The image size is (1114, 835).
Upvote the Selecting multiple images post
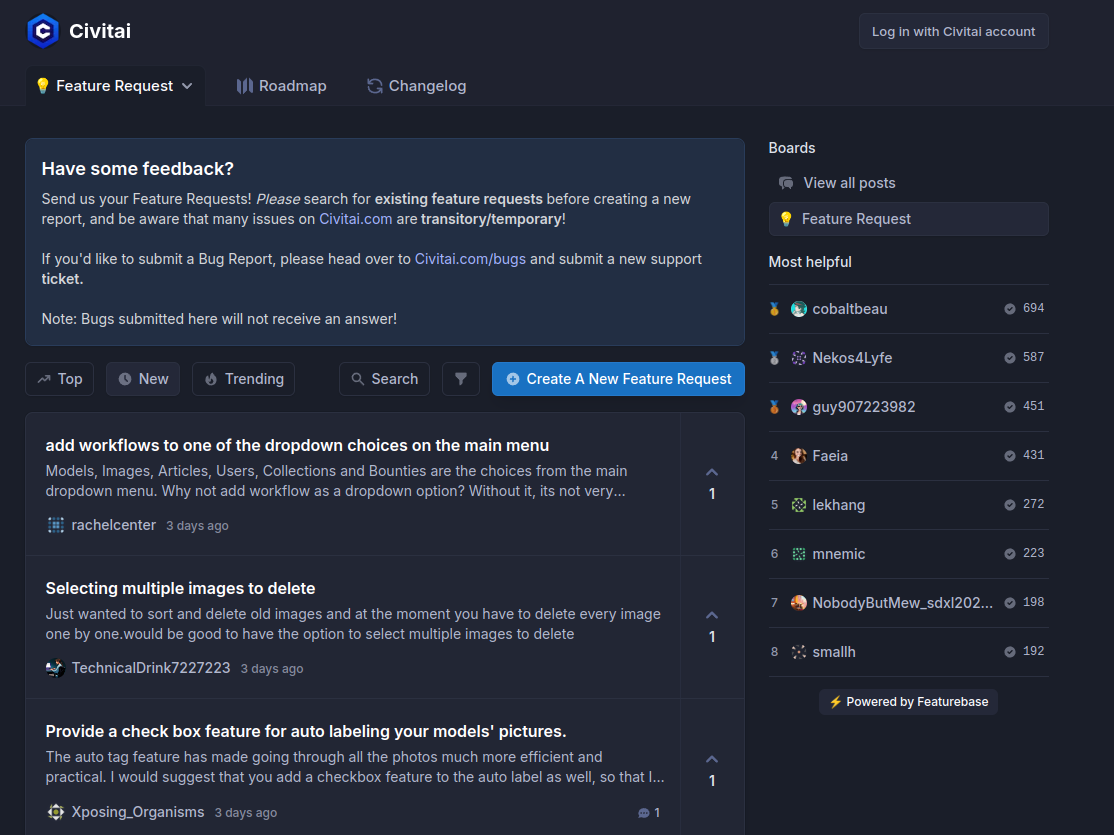(712, 626)
